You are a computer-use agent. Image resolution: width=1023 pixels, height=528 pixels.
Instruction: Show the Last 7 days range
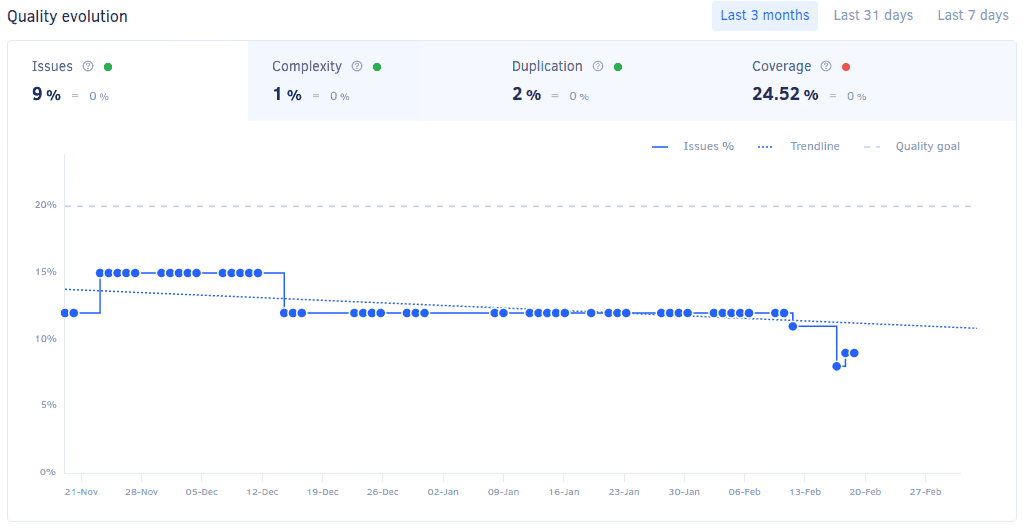tap(972, 15)
